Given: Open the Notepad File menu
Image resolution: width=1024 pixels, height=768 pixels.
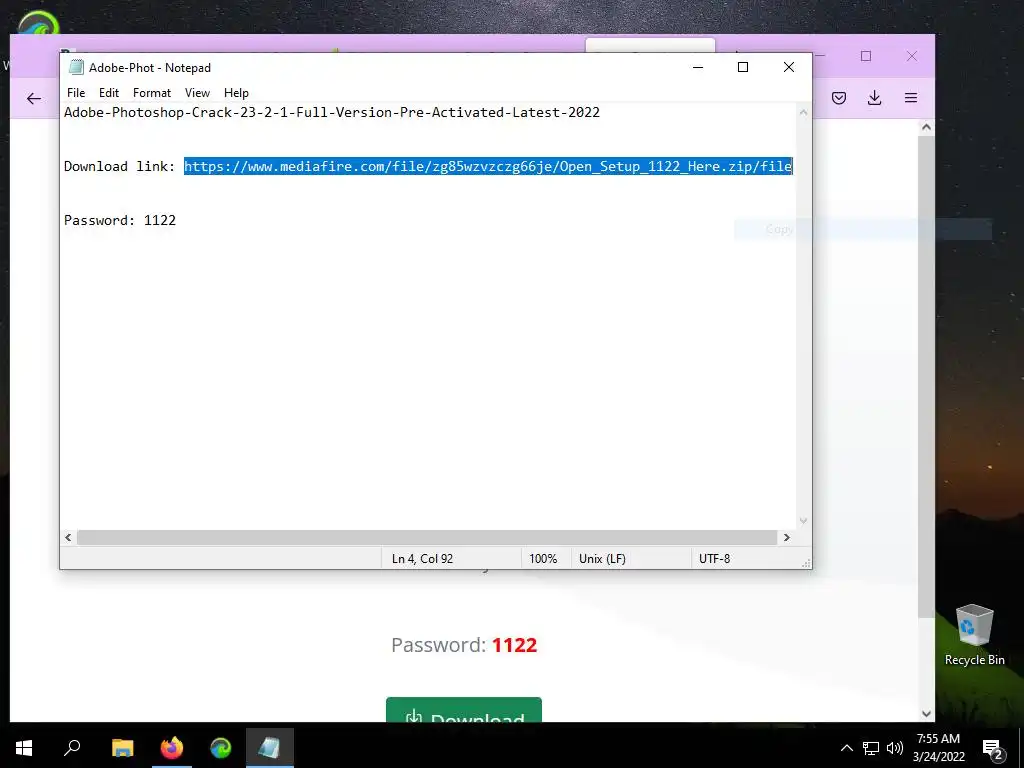Looking at the screenshot, I should click(x=76, y=93).
